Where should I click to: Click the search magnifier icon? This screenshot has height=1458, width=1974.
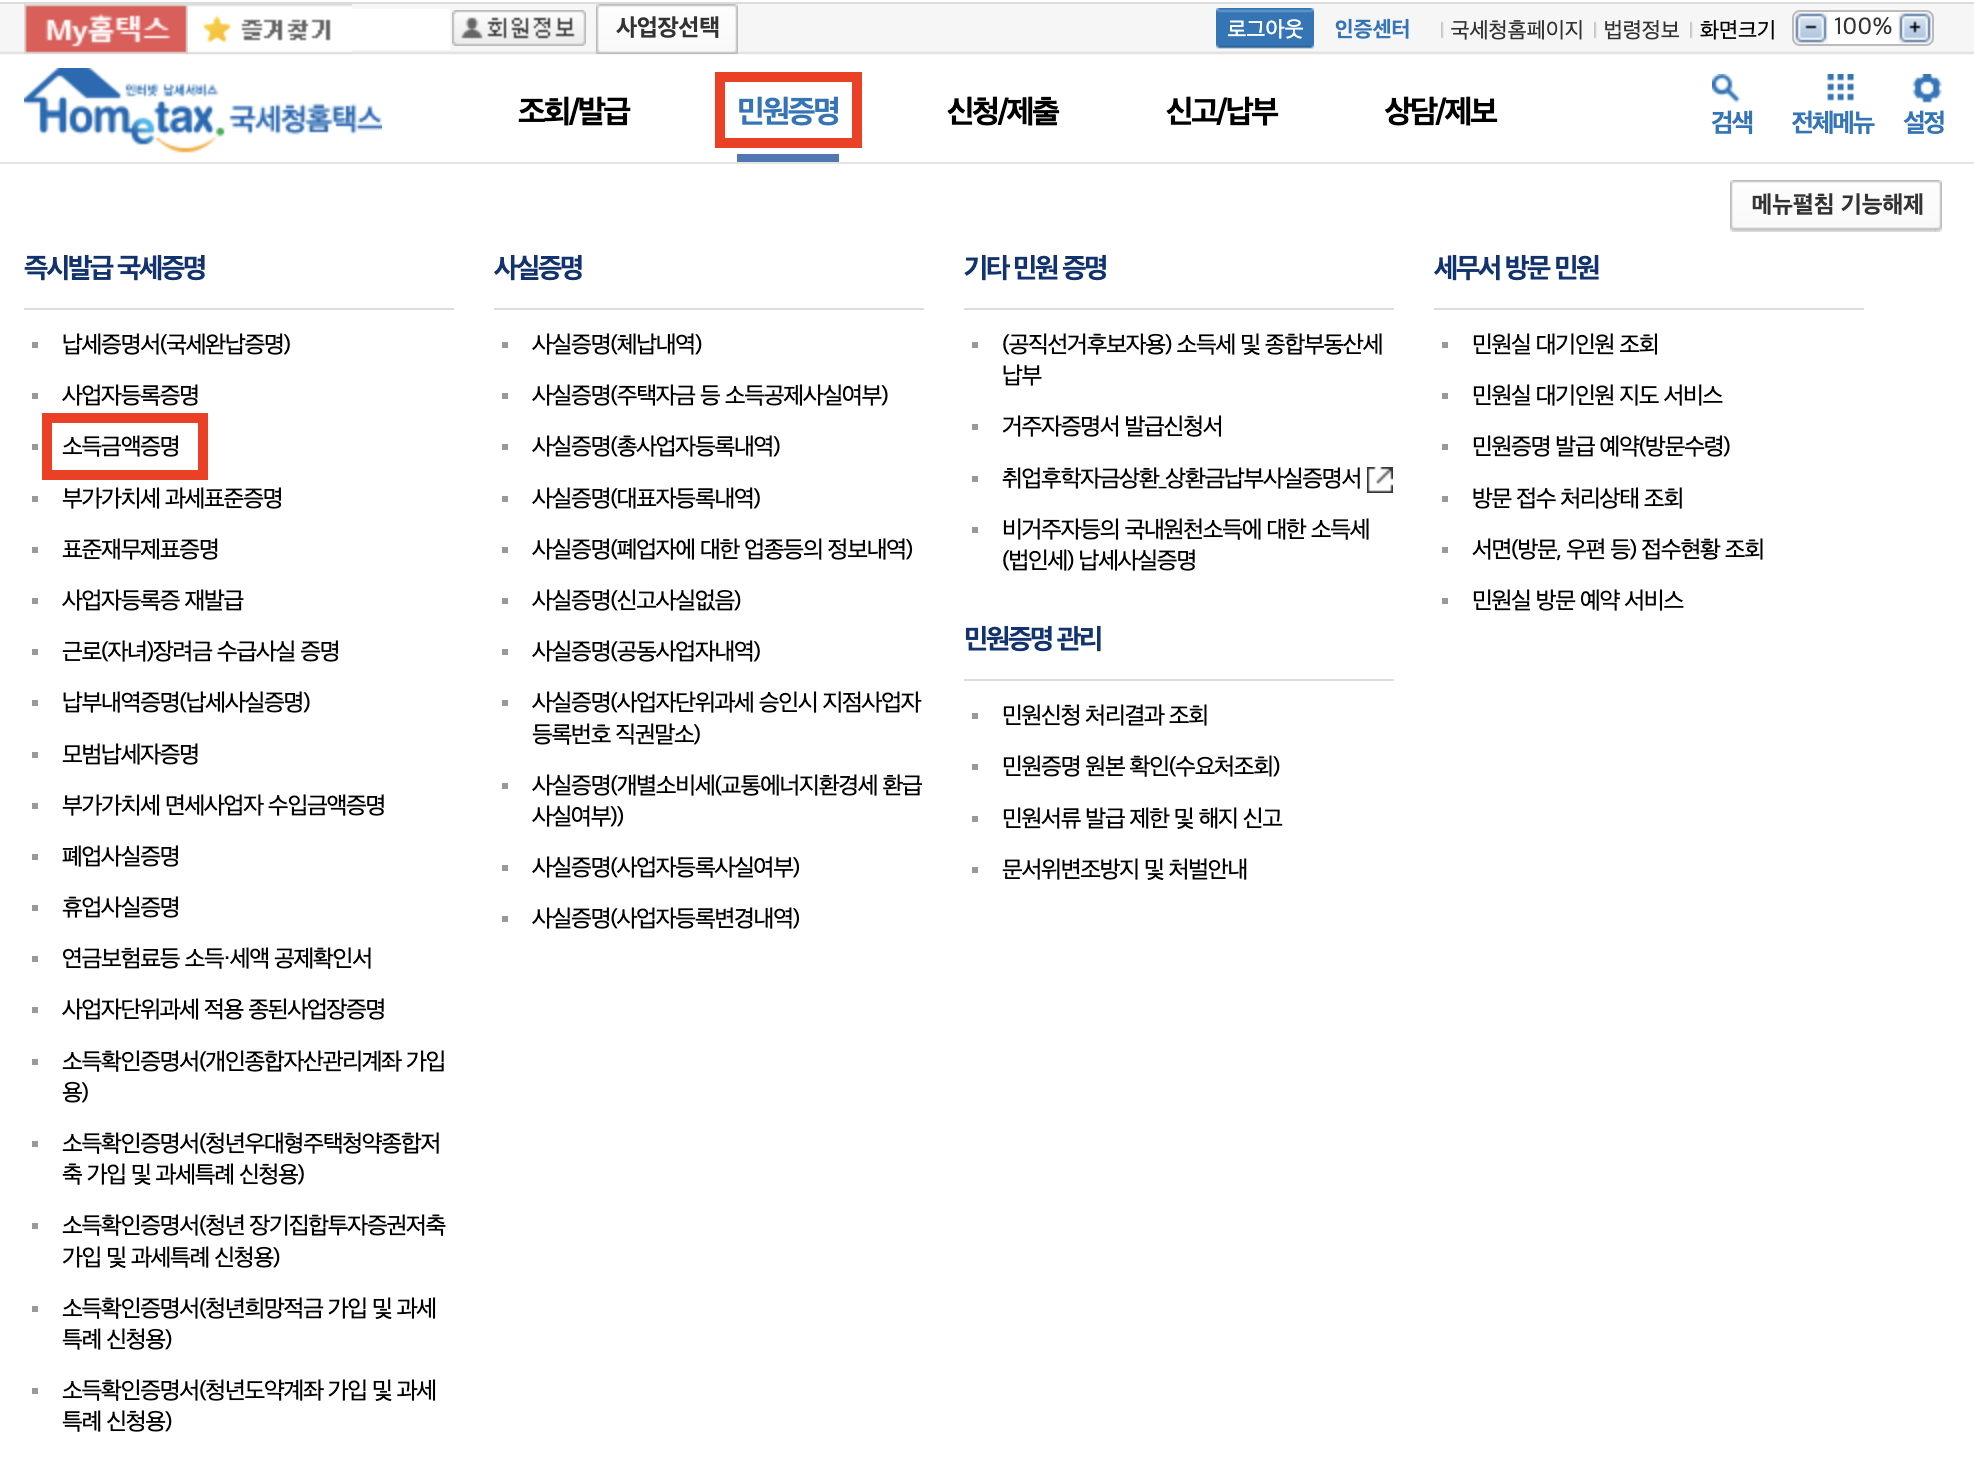coord(1724,88)
